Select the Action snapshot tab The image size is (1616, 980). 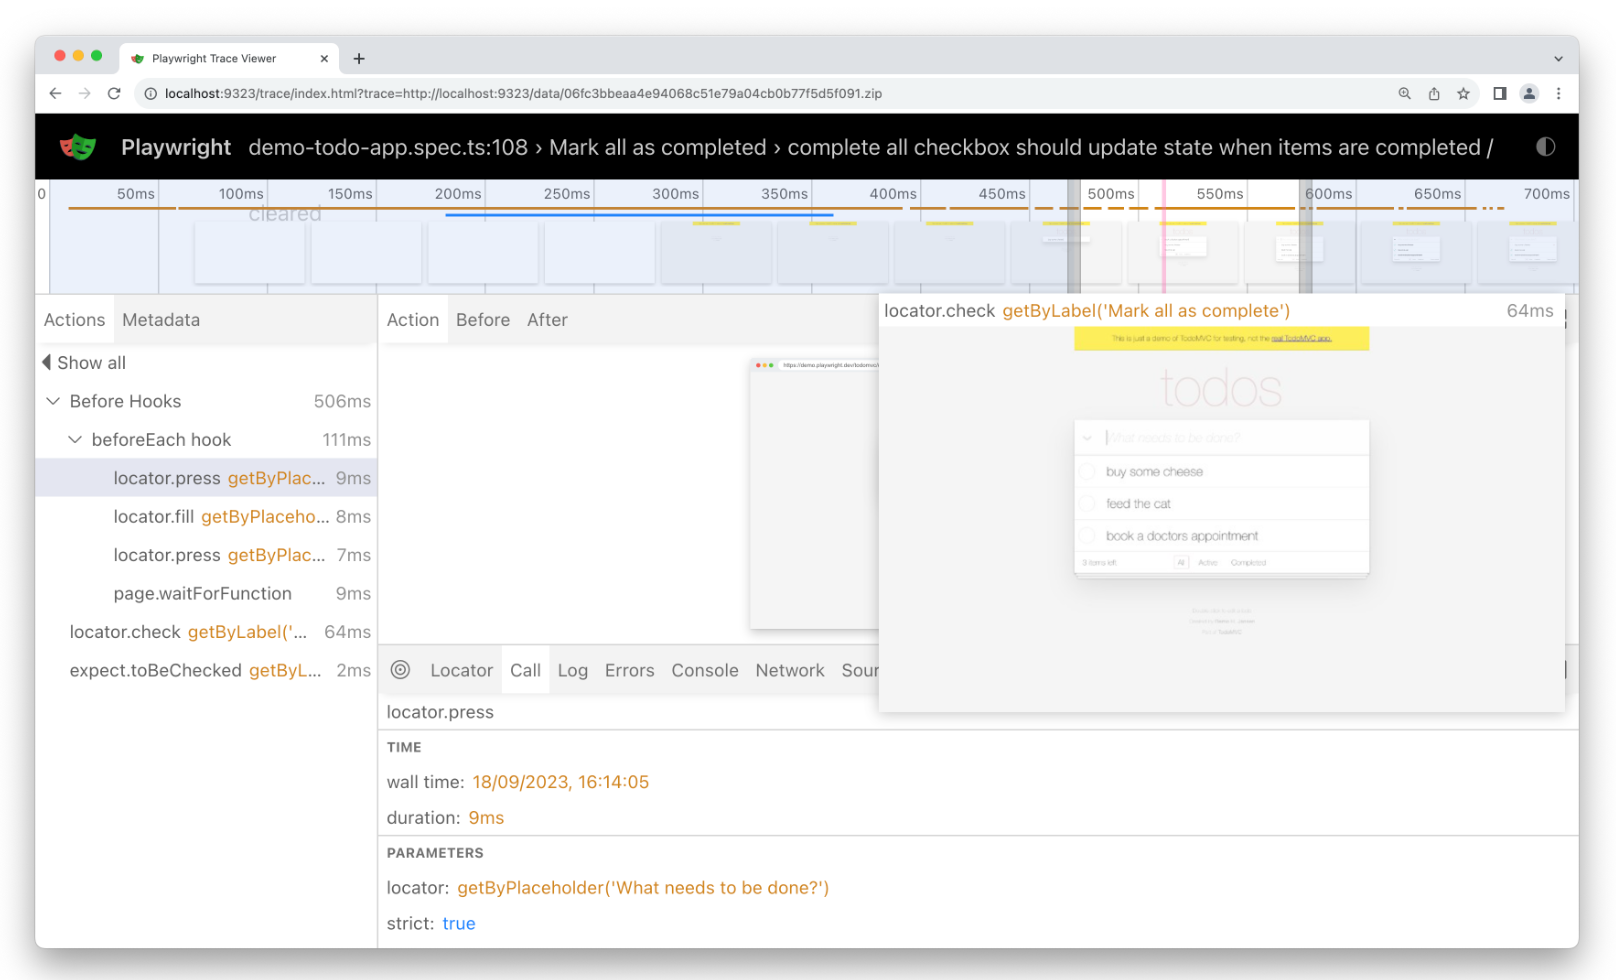[413, 320]
